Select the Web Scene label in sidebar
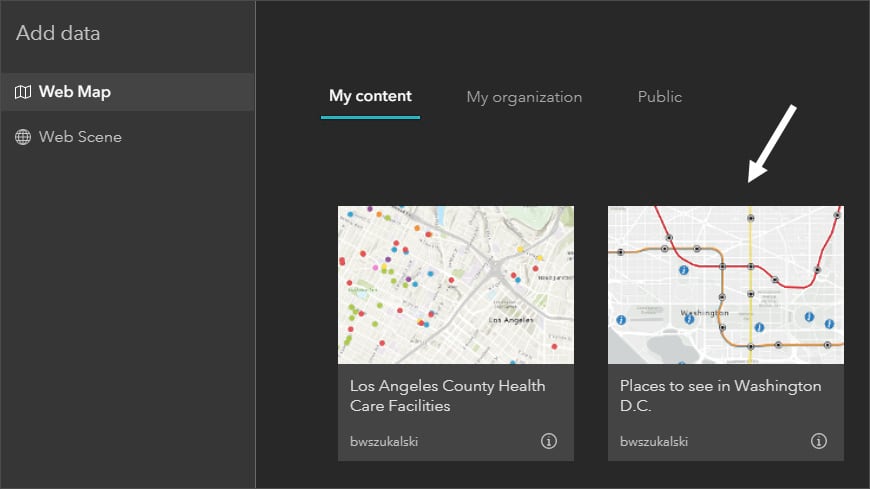 [x=80, y=137]
